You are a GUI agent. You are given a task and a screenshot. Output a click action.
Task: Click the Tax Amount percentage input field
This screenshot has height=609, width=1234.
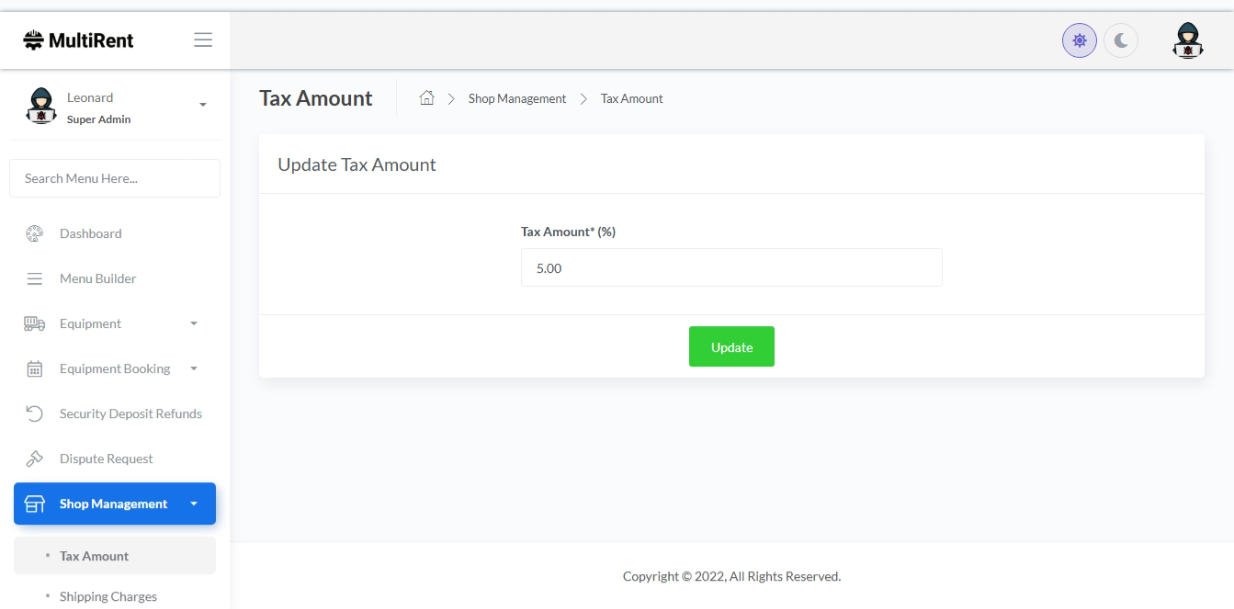(731, 268)
